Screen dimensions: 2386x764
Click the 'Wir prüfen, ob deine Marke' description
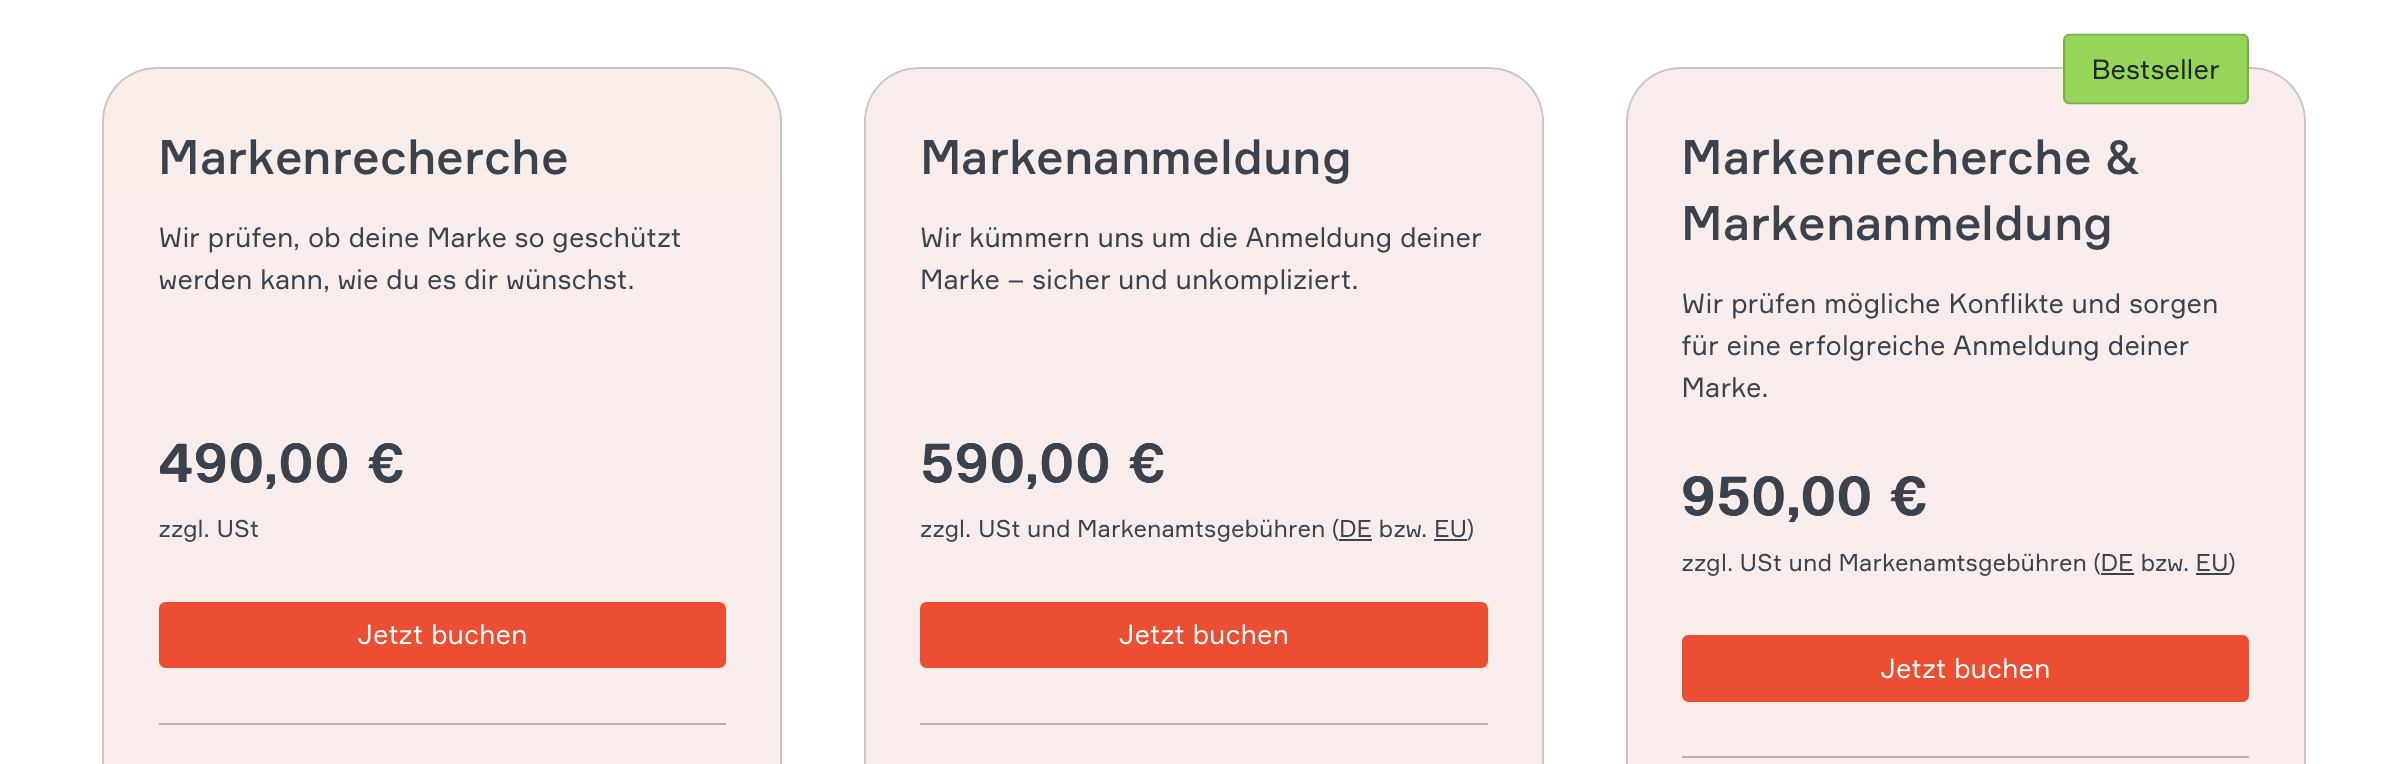coord(419,259)
